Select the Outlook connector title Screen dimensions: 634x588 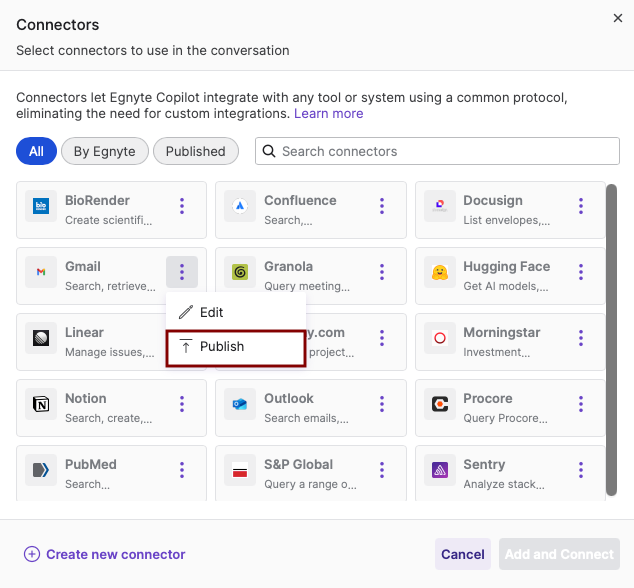tap(289, 398)
